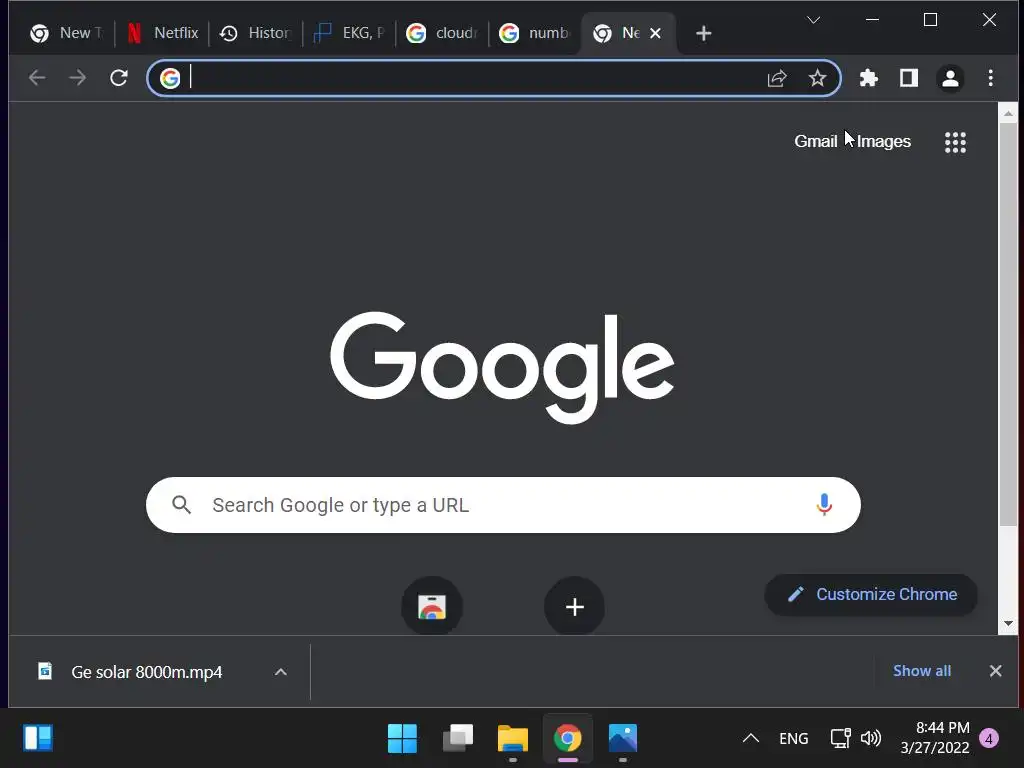Viewport: 1024px width, 768px height.
Task: Click the page scrollbar up arrow
Action: pyautogui.click(x=1008, y=114)
